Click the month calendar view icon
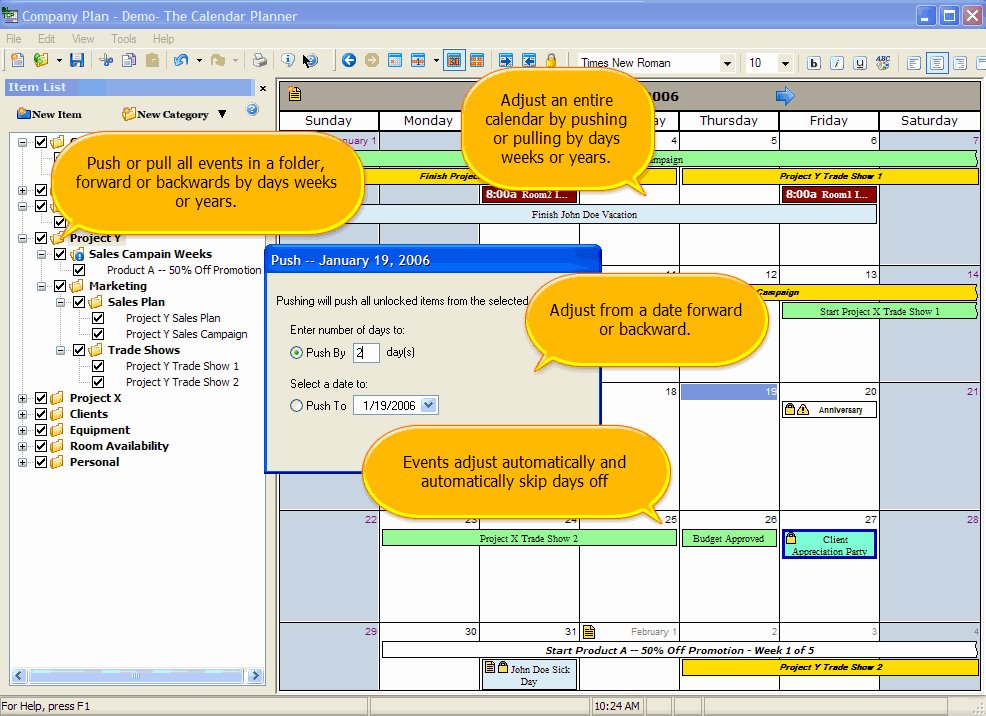The width and height of the screenshot is (986, 716). (395, 60)
